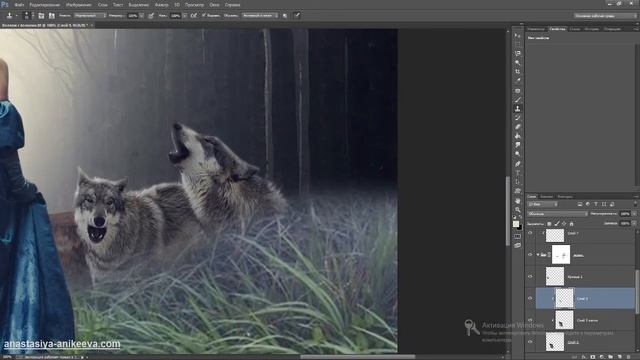Create a new group folder icon
Screen dimensions: 640x360
[x=611, y=357]
